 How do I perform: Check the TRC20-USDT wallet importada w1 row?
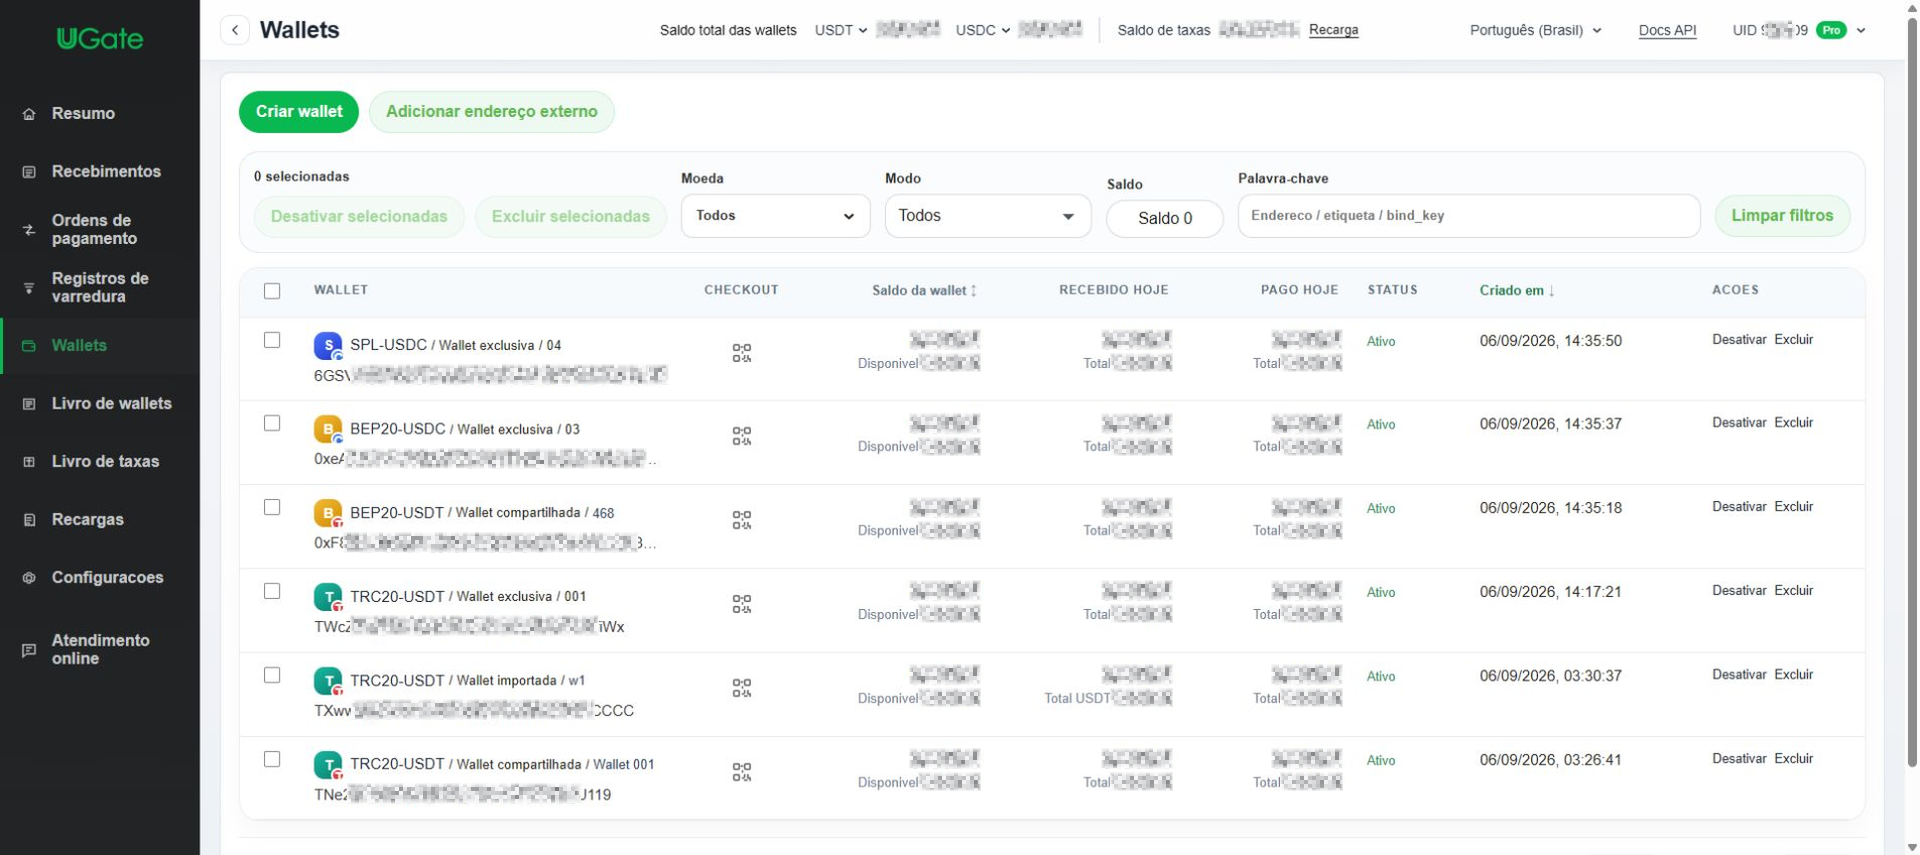coord(272,675)
